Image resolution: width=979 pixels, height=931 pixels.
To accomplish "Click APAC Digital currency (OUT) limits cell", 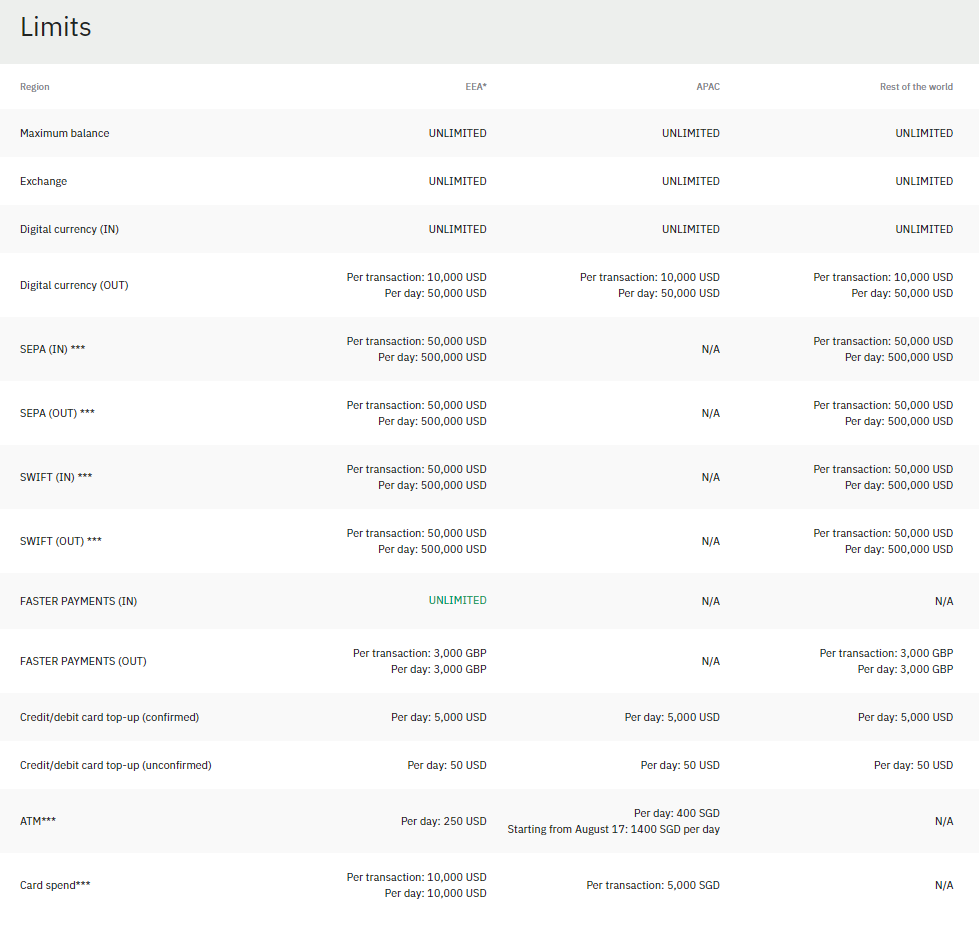I will [650, 285].
